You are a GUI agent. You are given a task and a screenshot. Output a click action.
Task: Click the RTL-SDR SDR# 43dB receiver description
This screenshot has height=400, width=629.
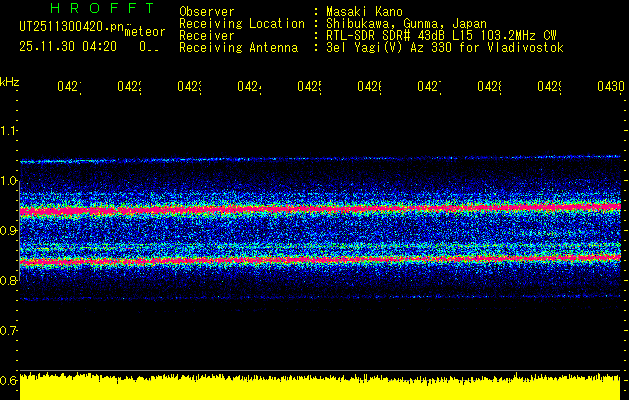click(441, 36)
